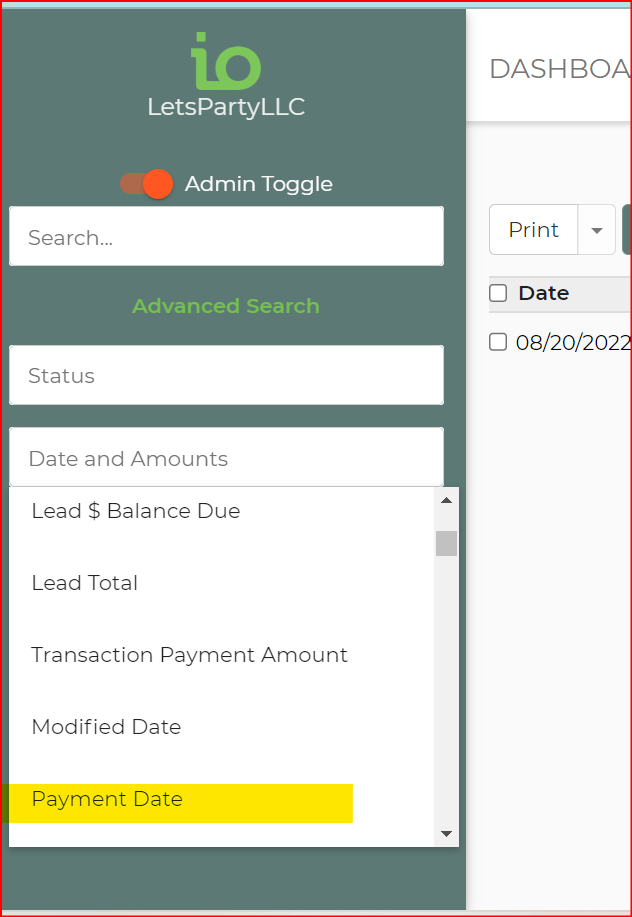
Task: Click the dropdown list scrollbar thumb
Action: pos(446,543)
